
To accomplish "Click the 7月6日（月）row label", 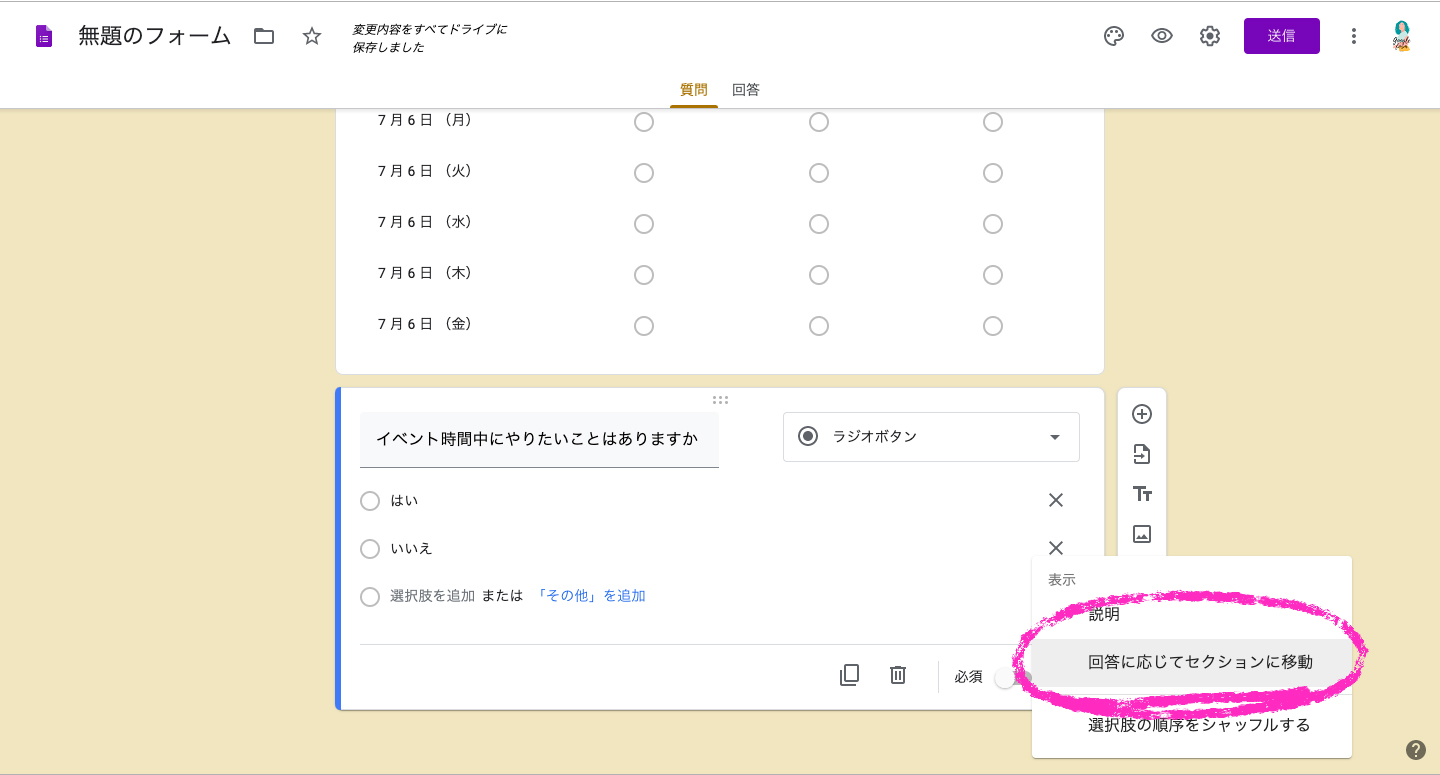I will [x=425, y=120].
